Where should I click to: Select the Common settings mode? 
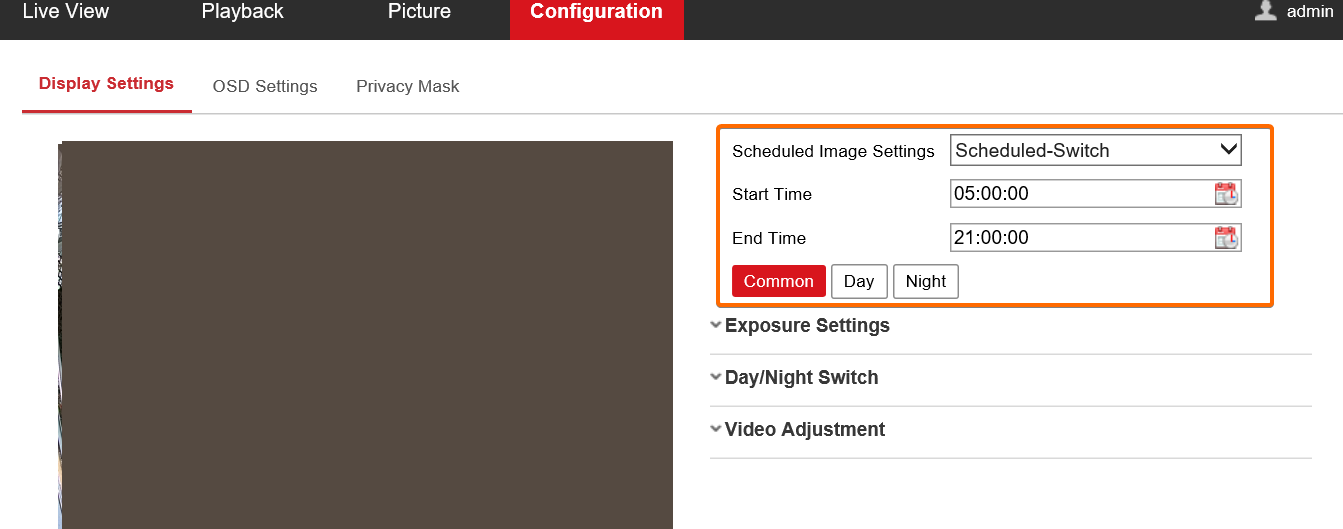tap(778, 282)
